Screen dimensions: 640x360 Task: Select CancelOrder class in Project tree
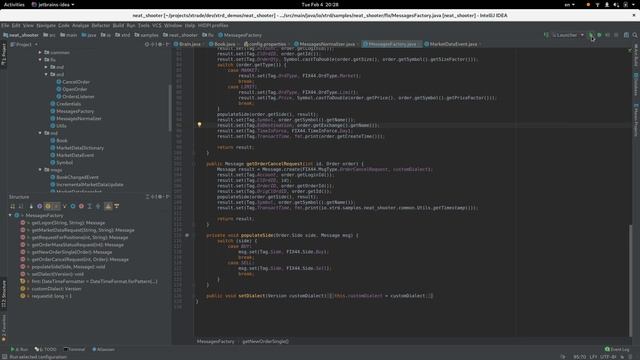tap(76, 82)
